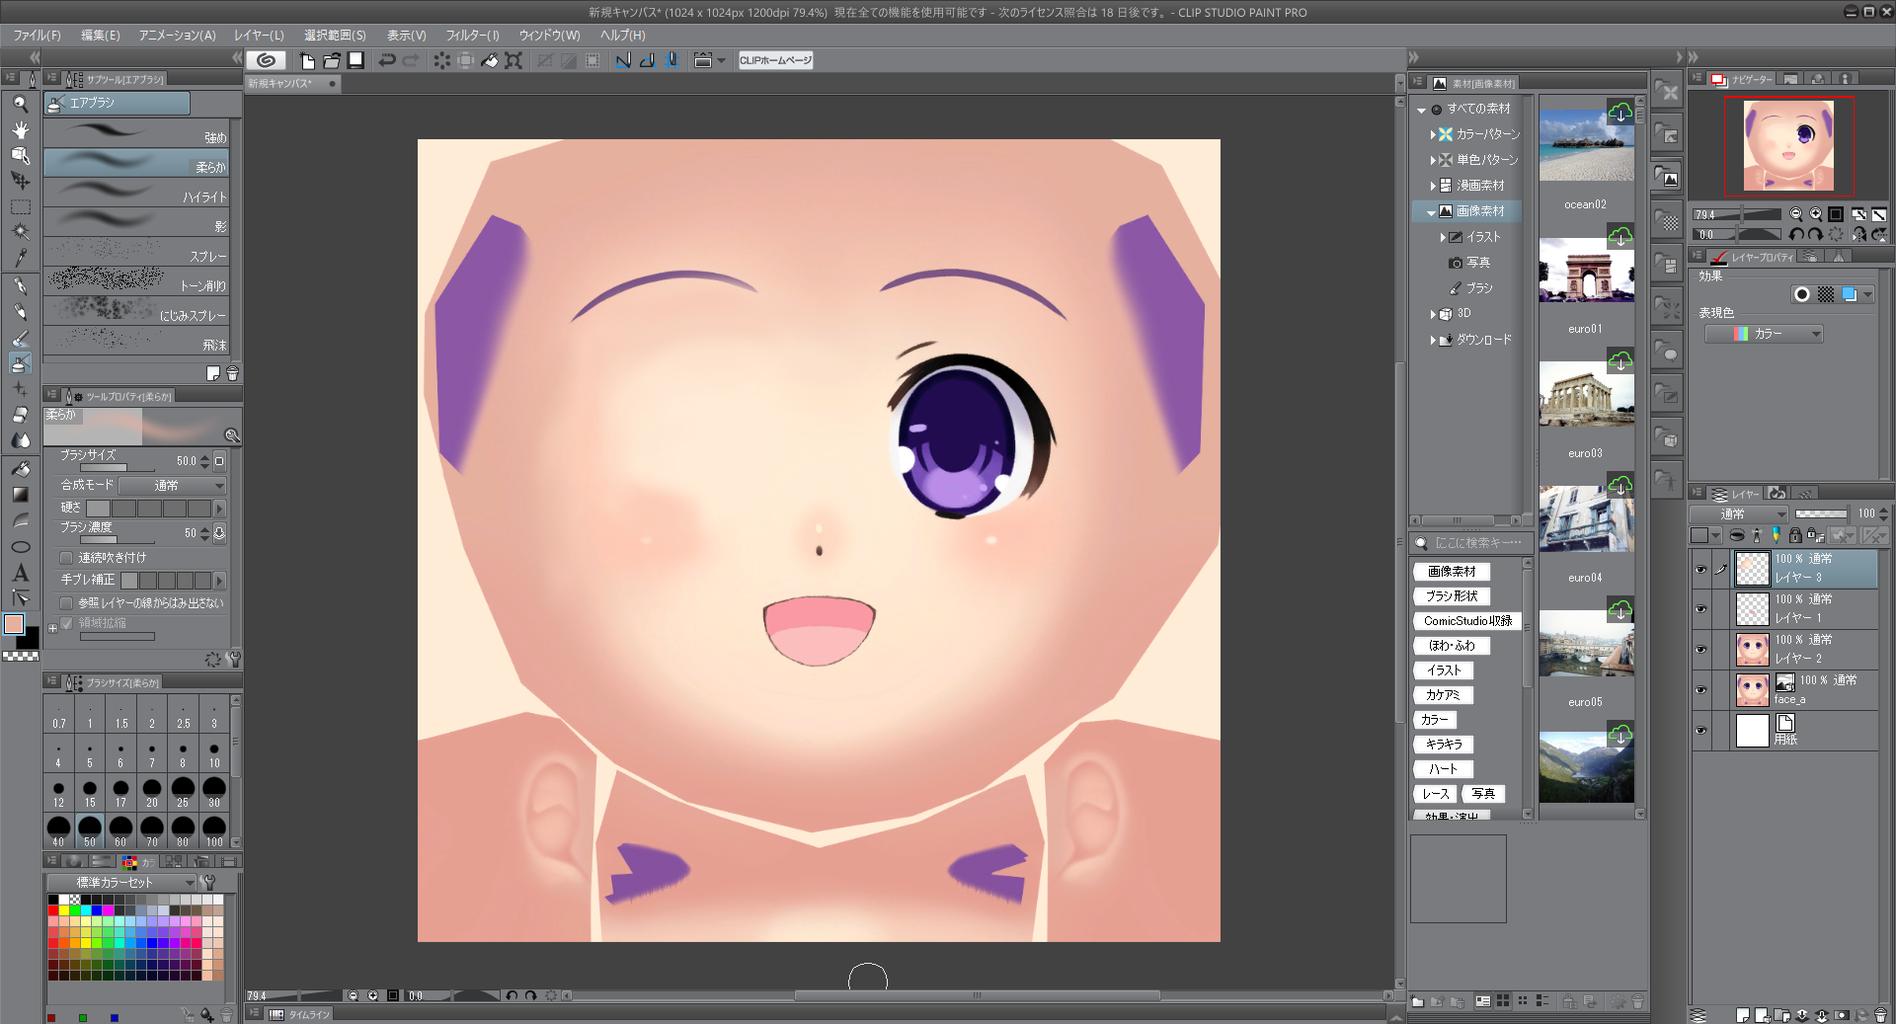Click the ブラシサイズ slider

117,467
